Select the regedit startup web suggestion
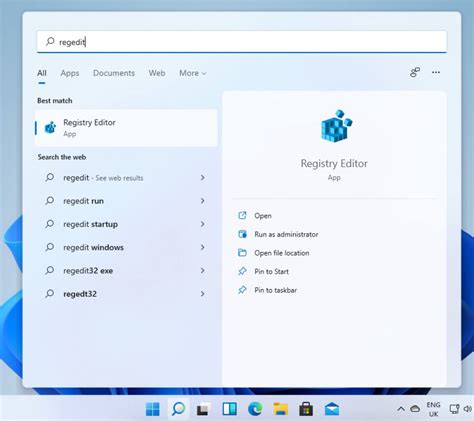The image size is (474, 421). coord(126,224)
